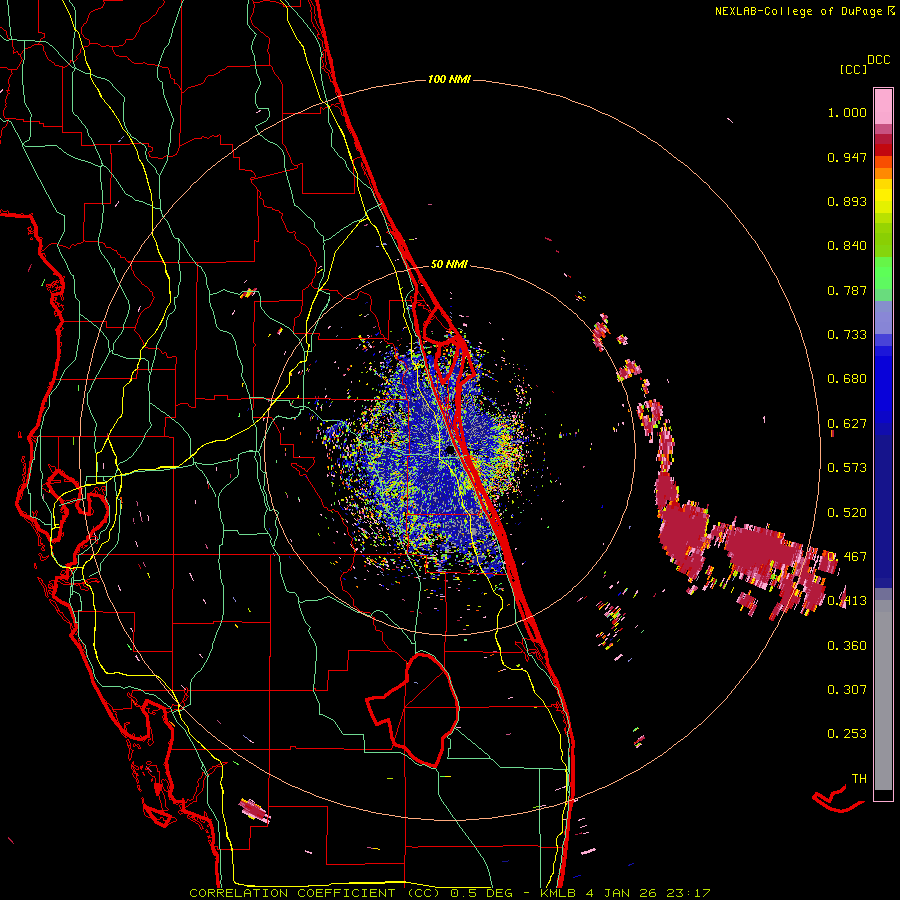The image size is (900, 900).
Task: Click the 0.787 scale value
Action: 847,290
